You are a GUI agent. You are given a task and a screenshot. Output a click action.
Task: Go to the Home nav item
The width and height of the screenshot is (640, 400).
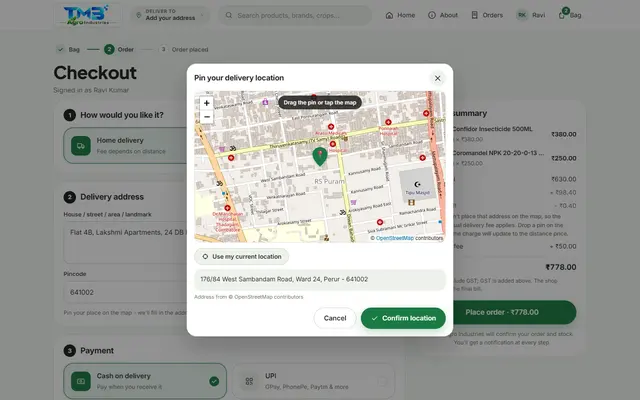click(x=400, y=15)
